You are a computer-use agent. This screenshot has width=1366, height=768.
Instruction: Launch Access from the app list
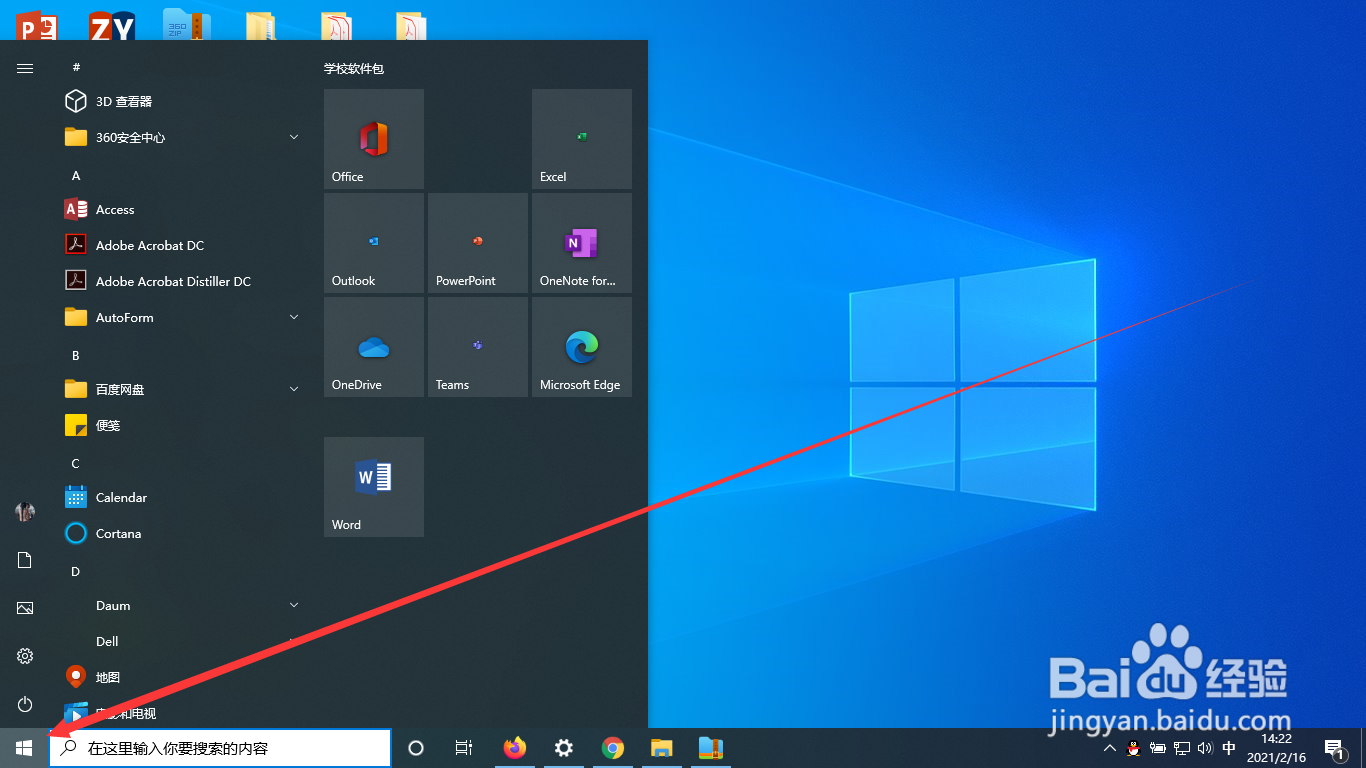pos(182,209)
